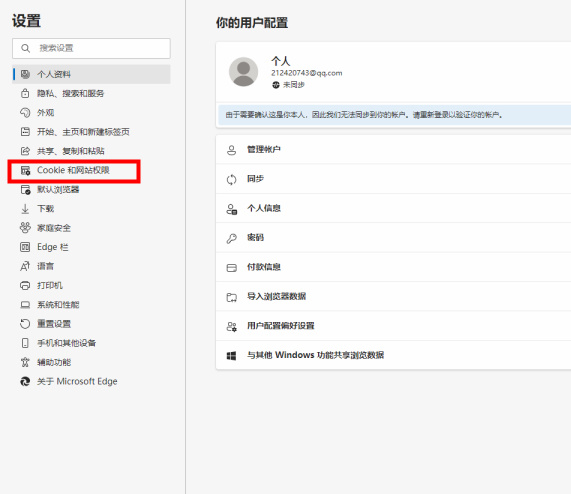Open 个人资料 settings section
Screen dimensions: 571x494
pos(91,74)
